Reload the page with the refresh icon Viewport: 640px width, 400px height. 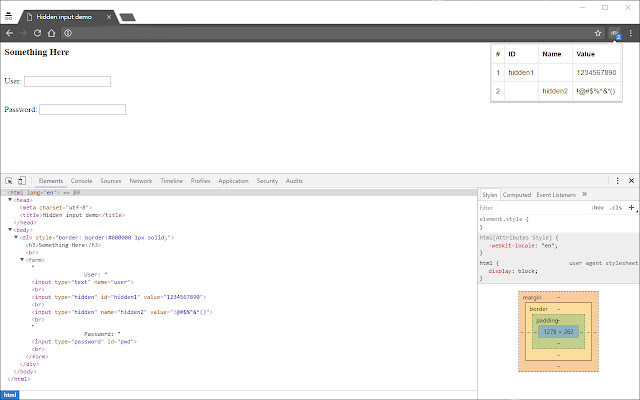click(37, 33)
